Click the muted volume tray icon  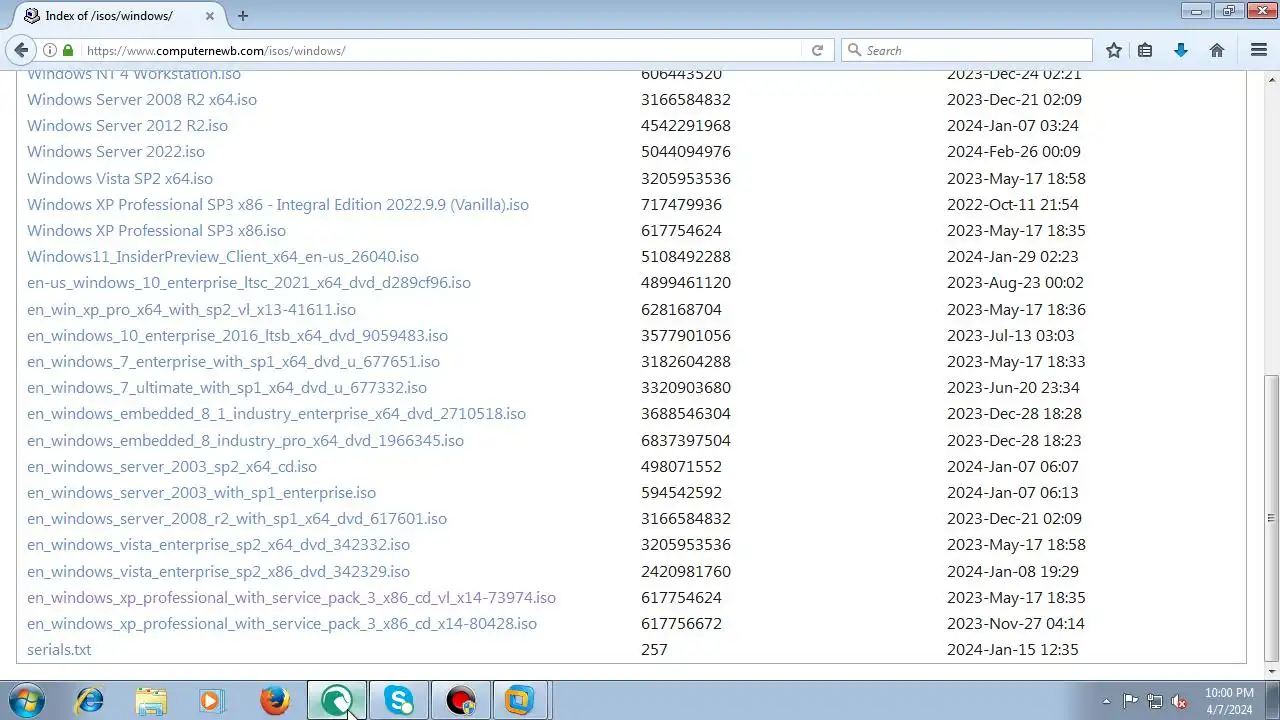(1179, 701)
